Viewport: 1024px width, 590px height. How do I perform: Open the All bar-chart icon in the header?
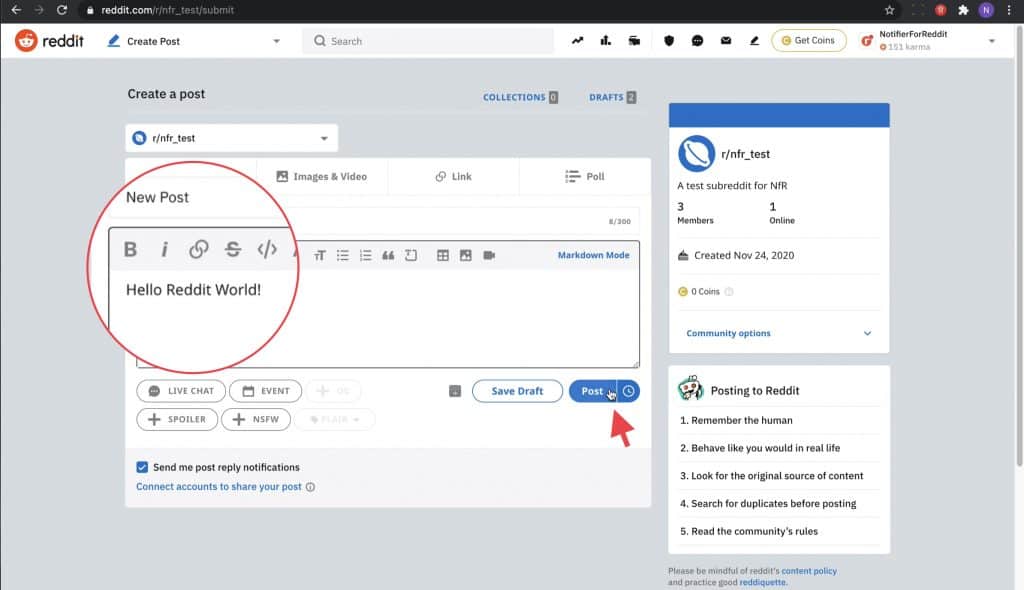tap(606, 41)
